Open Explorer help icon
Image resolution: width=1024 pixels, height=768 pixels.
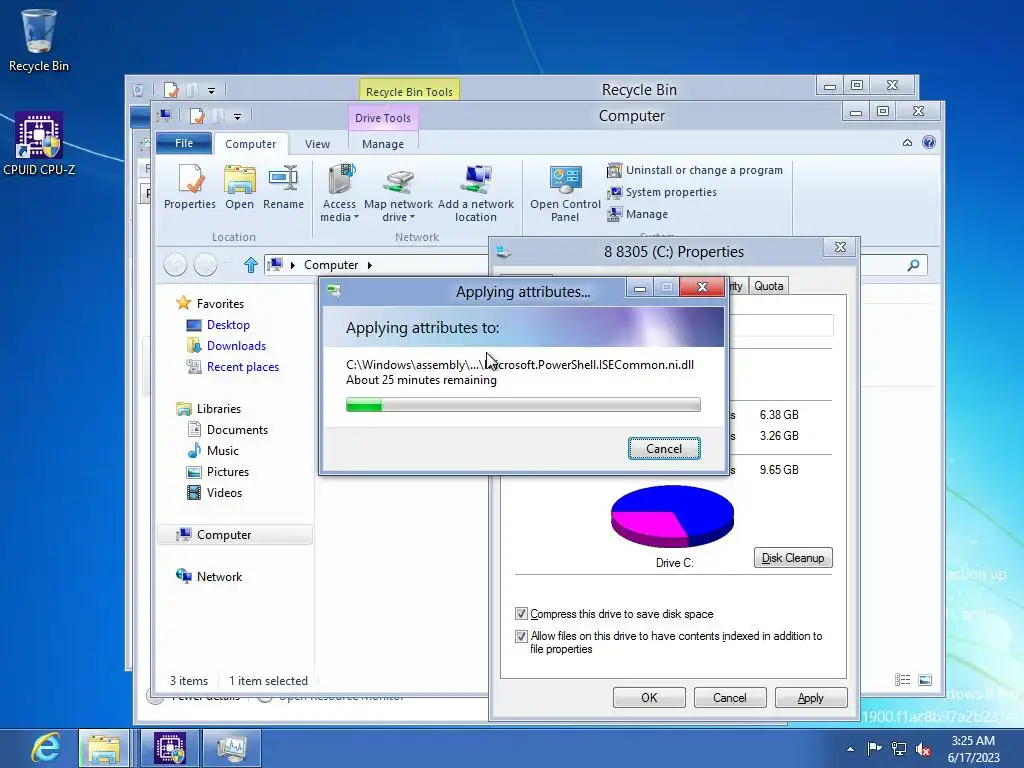(x=929, y=142)
